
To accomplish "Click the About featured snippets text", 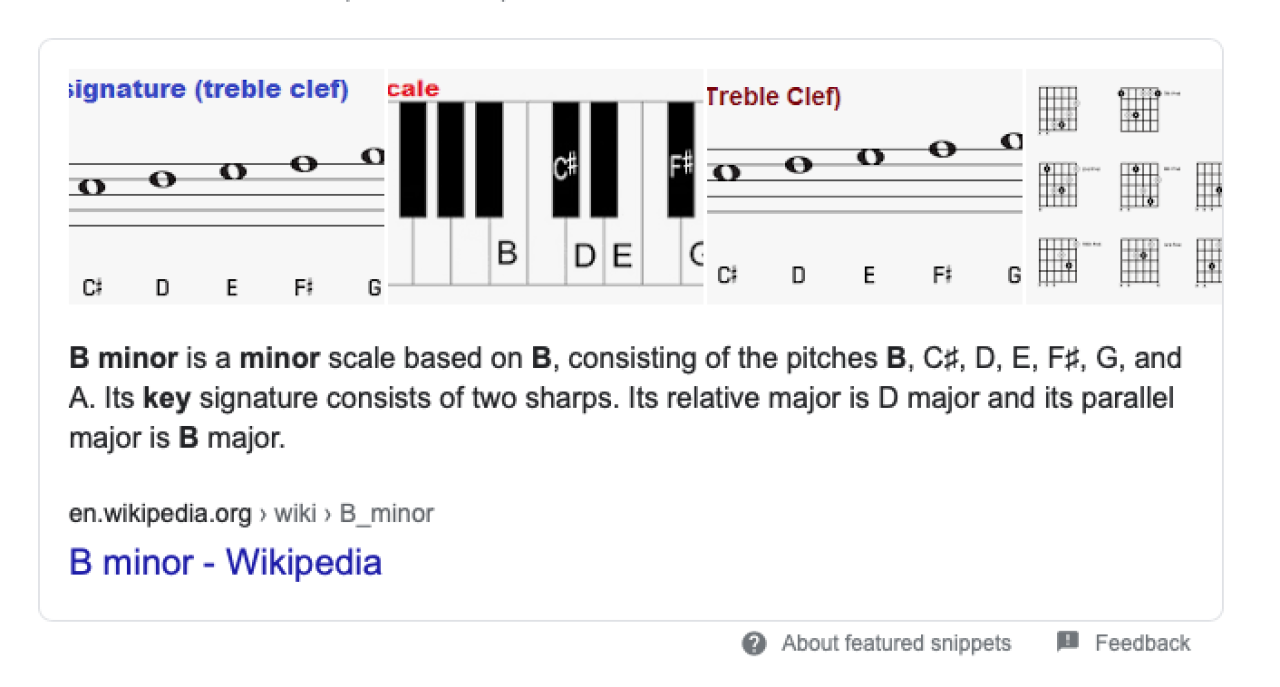I will (x=896, y=643).
